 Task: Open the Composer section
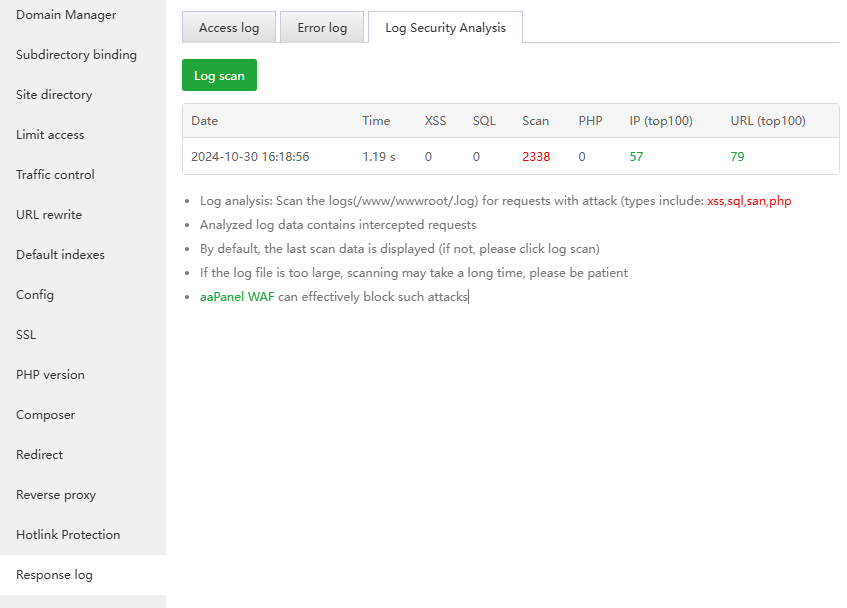45,415
